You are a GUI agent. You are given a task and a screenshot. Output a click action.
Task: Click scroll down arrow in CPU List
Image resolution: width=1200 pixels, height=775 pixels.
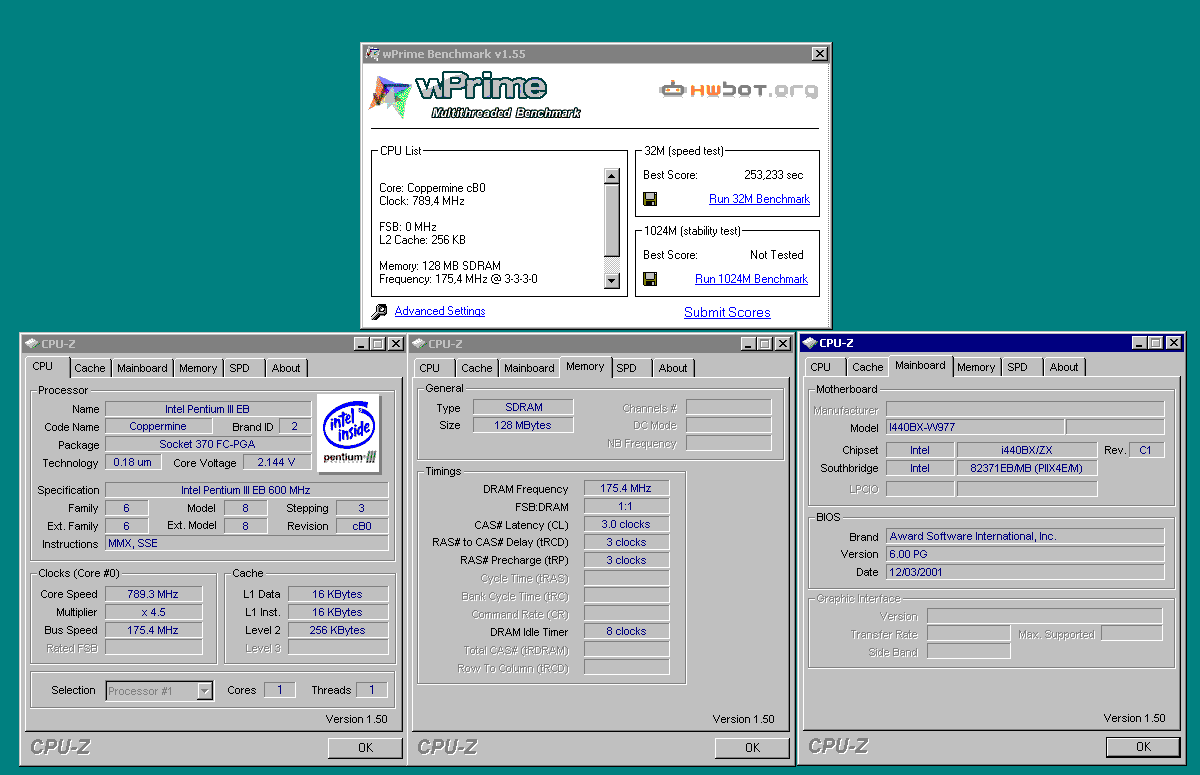pyautogui.click(x=612, y=282)
